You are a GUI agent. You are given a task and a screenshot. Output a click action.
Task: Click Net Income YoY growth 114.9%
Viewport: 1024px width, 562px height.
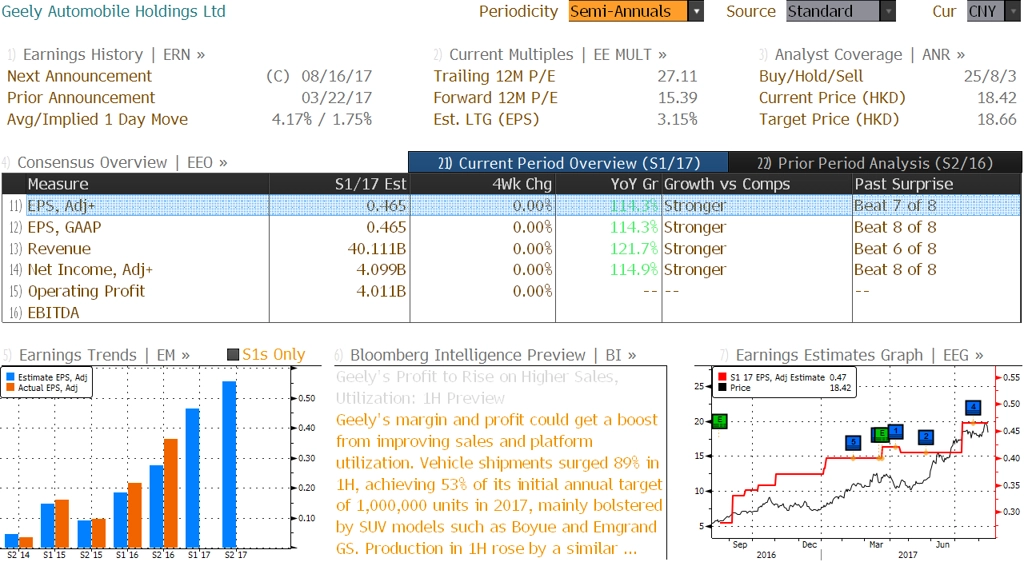point(634,270)
